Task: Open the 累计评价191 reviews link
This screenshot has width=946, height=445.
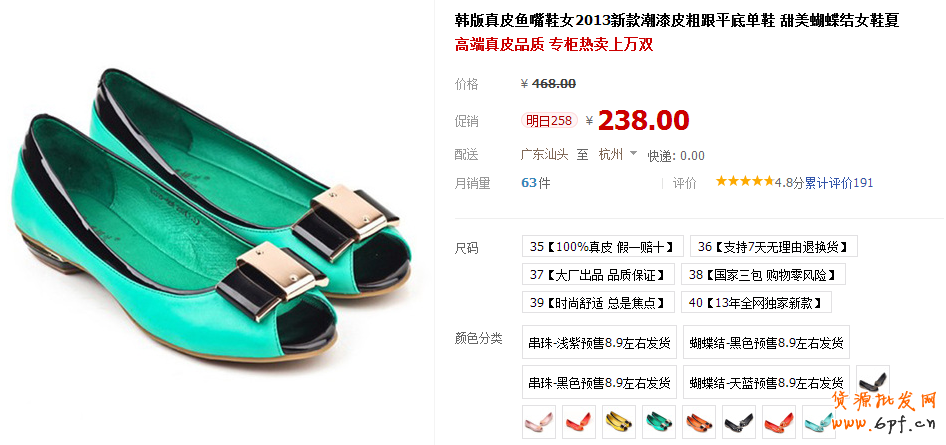Action: (839, 183)
